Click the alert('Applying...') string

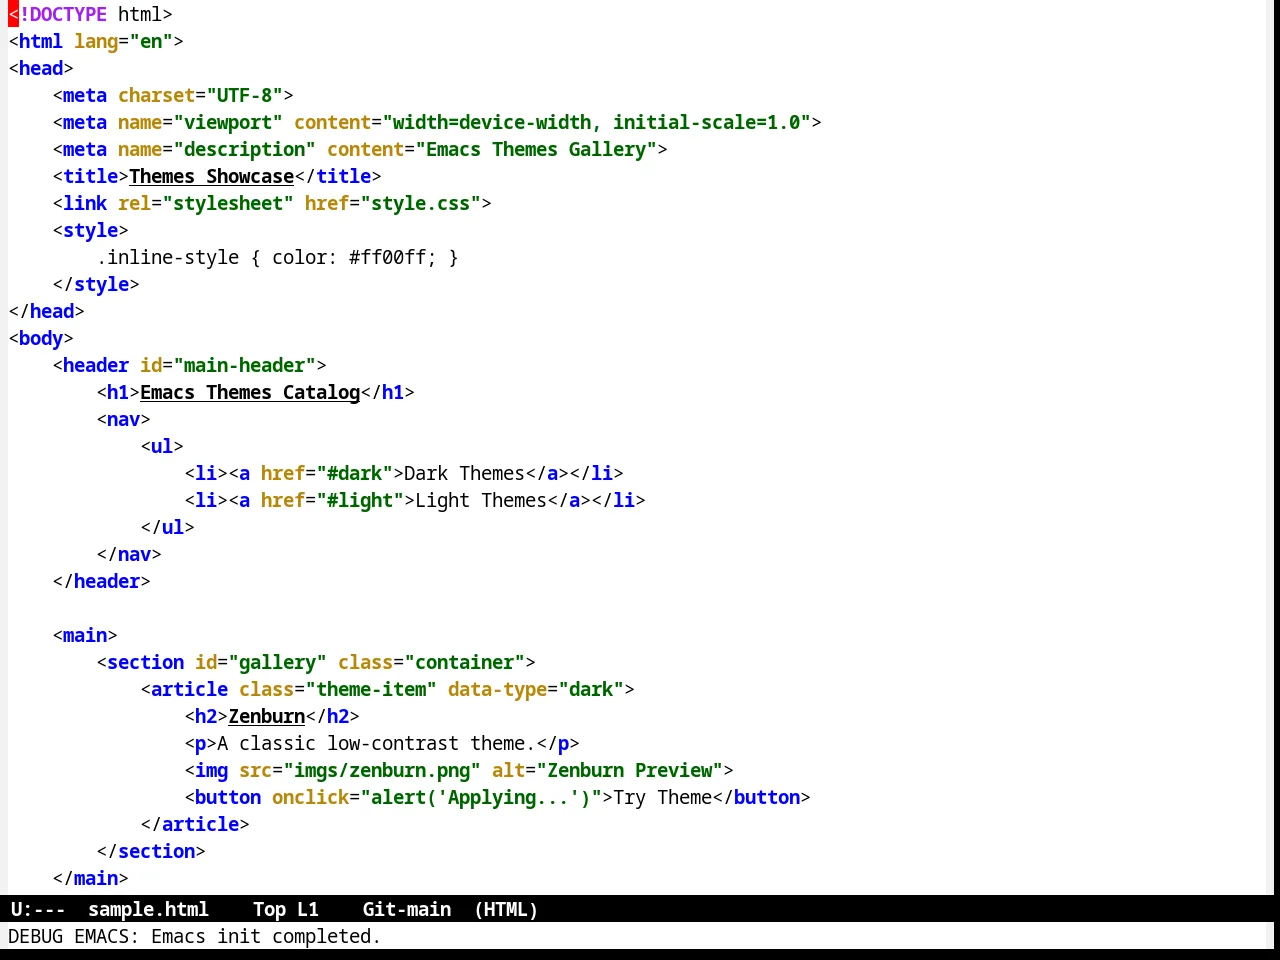click(481, 797)
